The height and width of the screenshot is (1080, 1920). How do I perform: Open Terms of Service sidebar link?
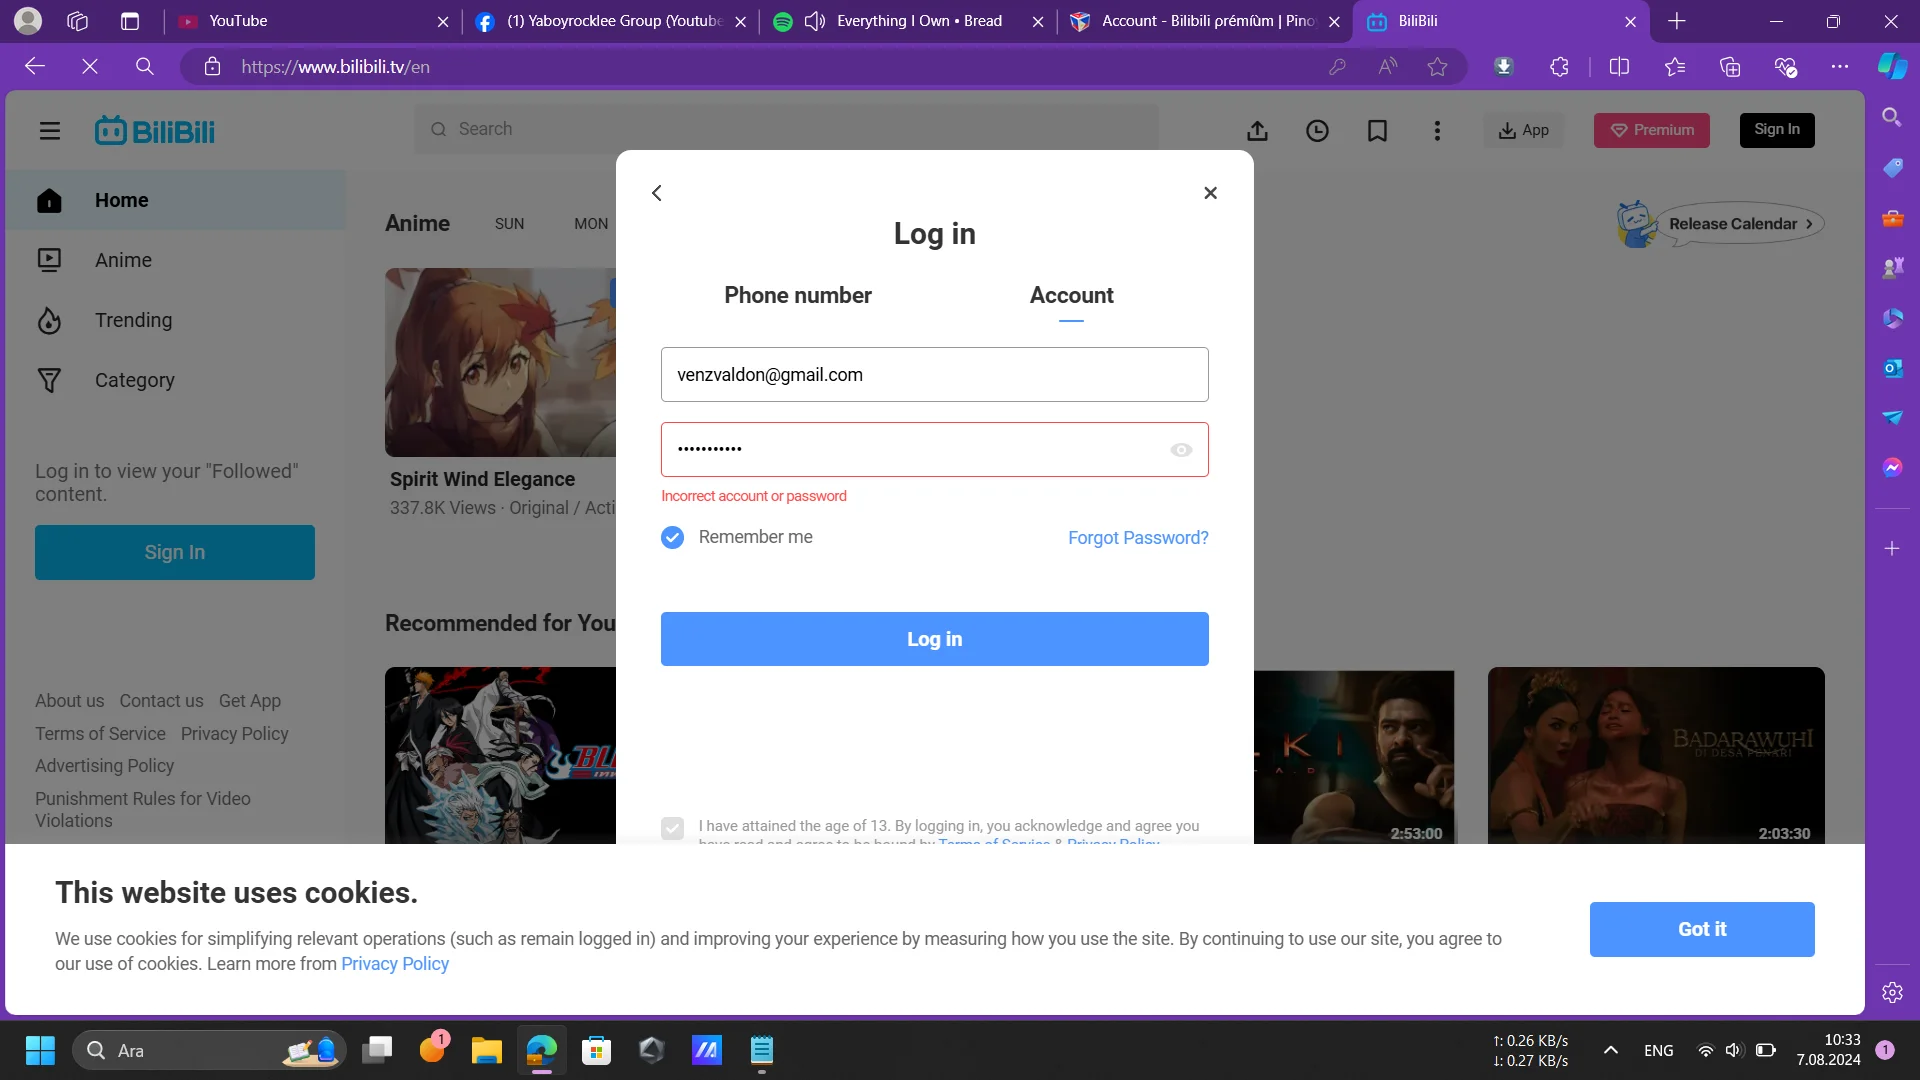coord(100,734)
